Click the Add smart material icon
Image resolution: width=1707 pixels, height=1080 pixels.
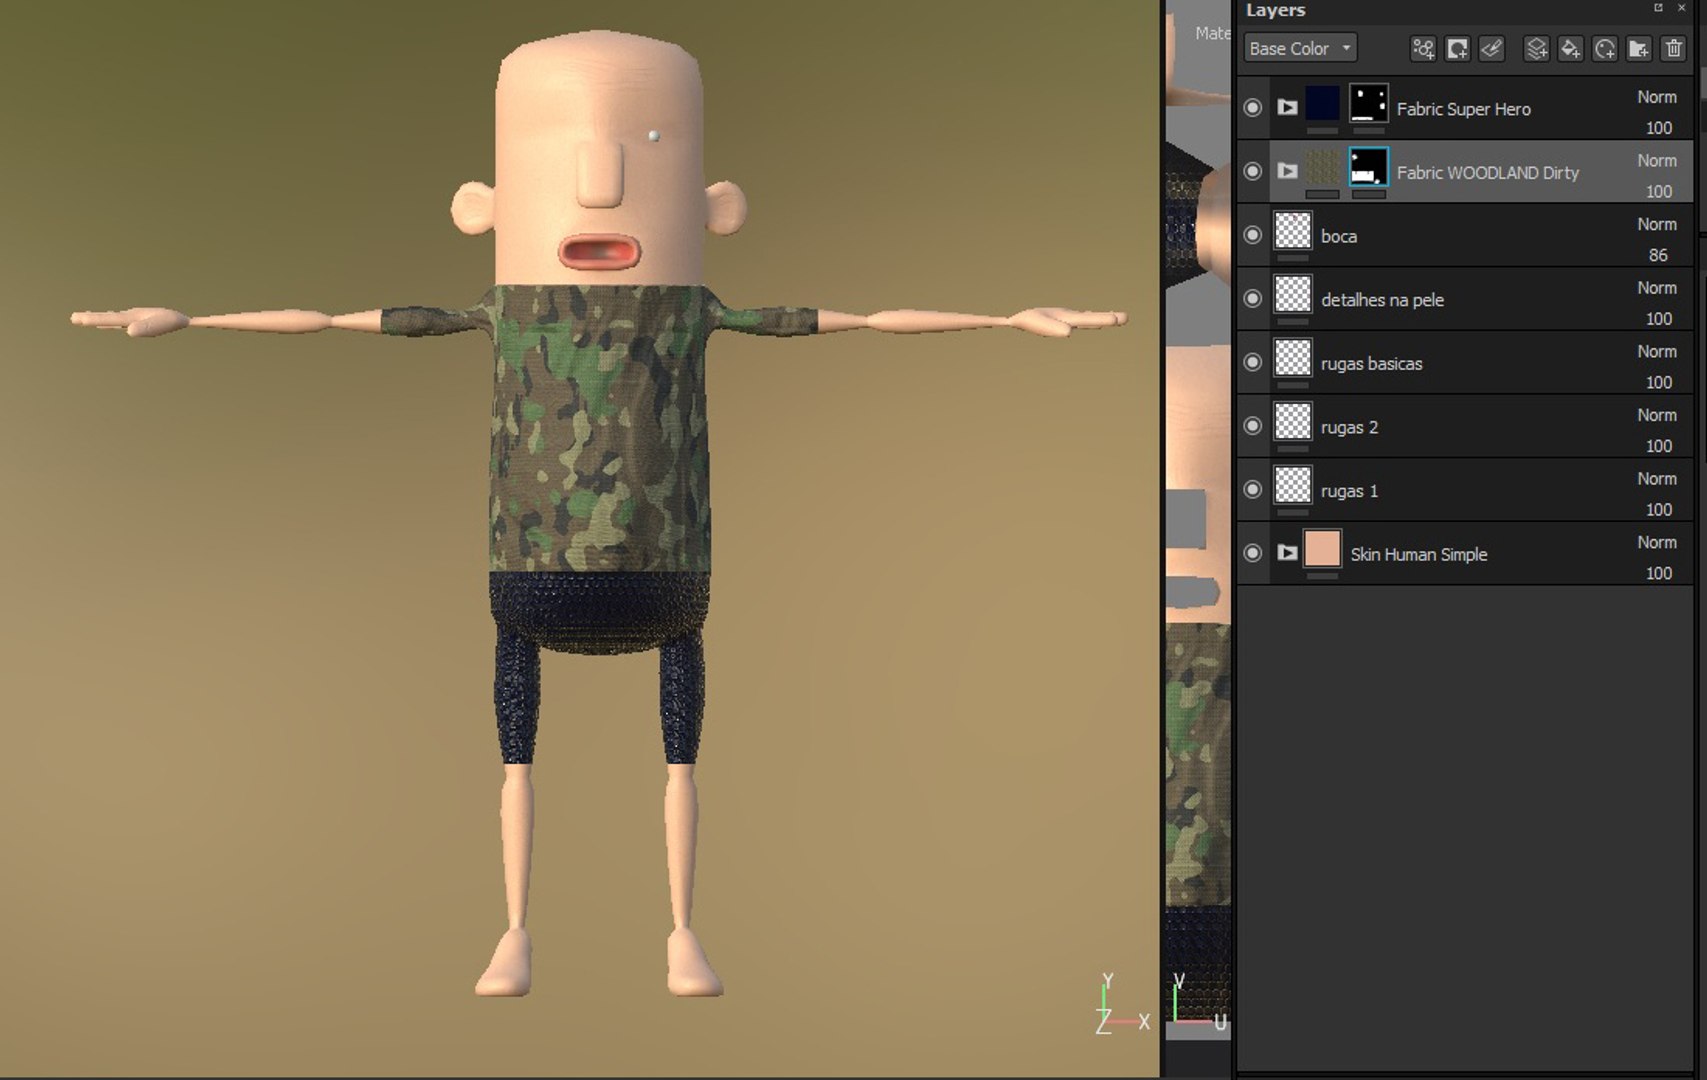pos(1605,48)
